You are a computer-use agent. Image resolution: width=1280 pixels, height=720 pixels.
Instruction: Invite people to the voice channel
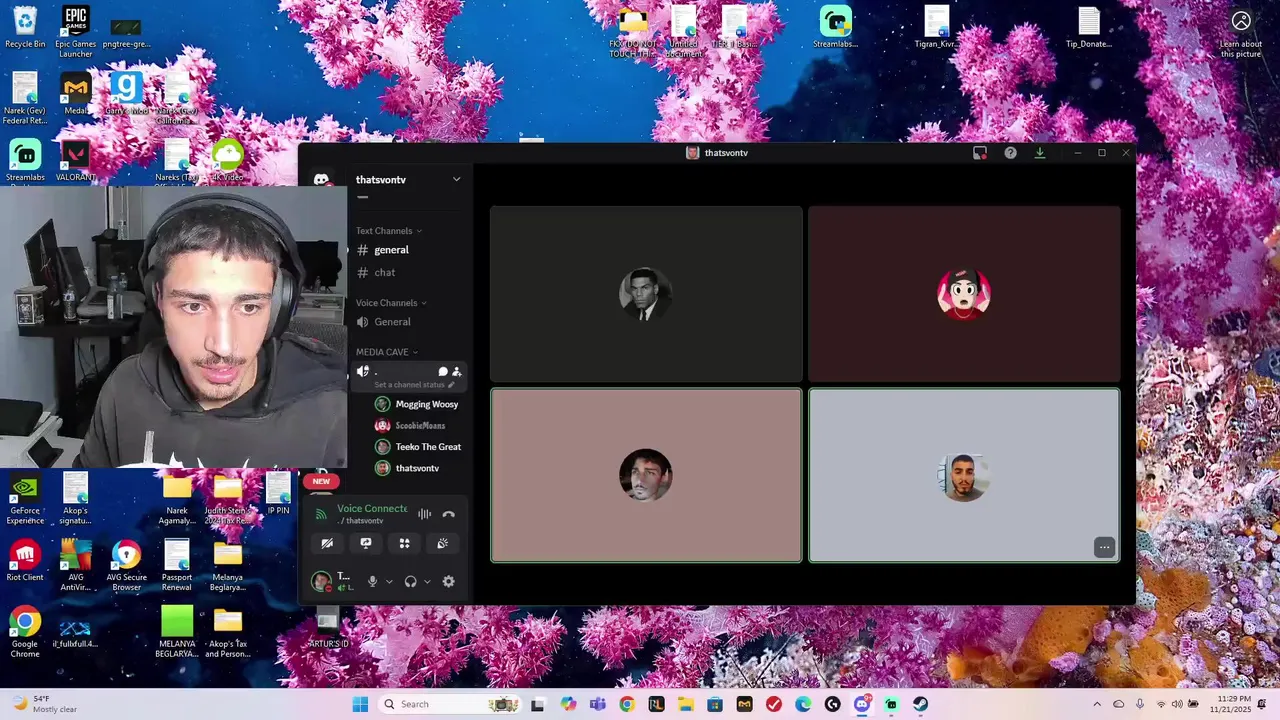457,371
